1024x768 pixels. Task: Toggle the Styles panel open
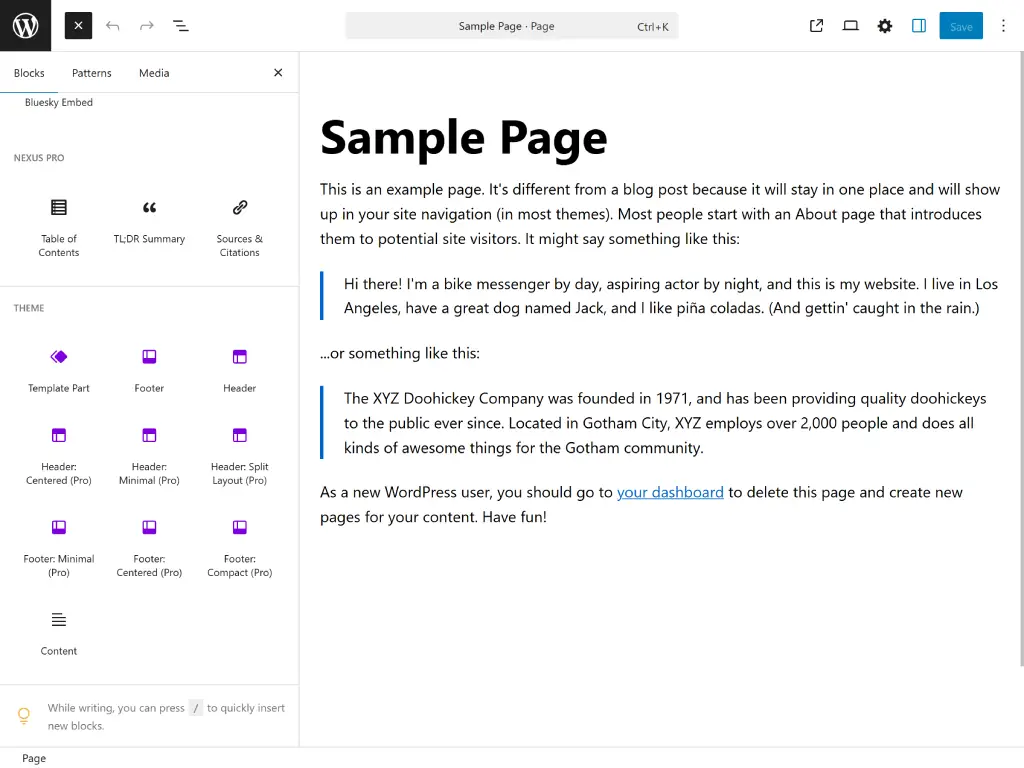pos(919,26)
